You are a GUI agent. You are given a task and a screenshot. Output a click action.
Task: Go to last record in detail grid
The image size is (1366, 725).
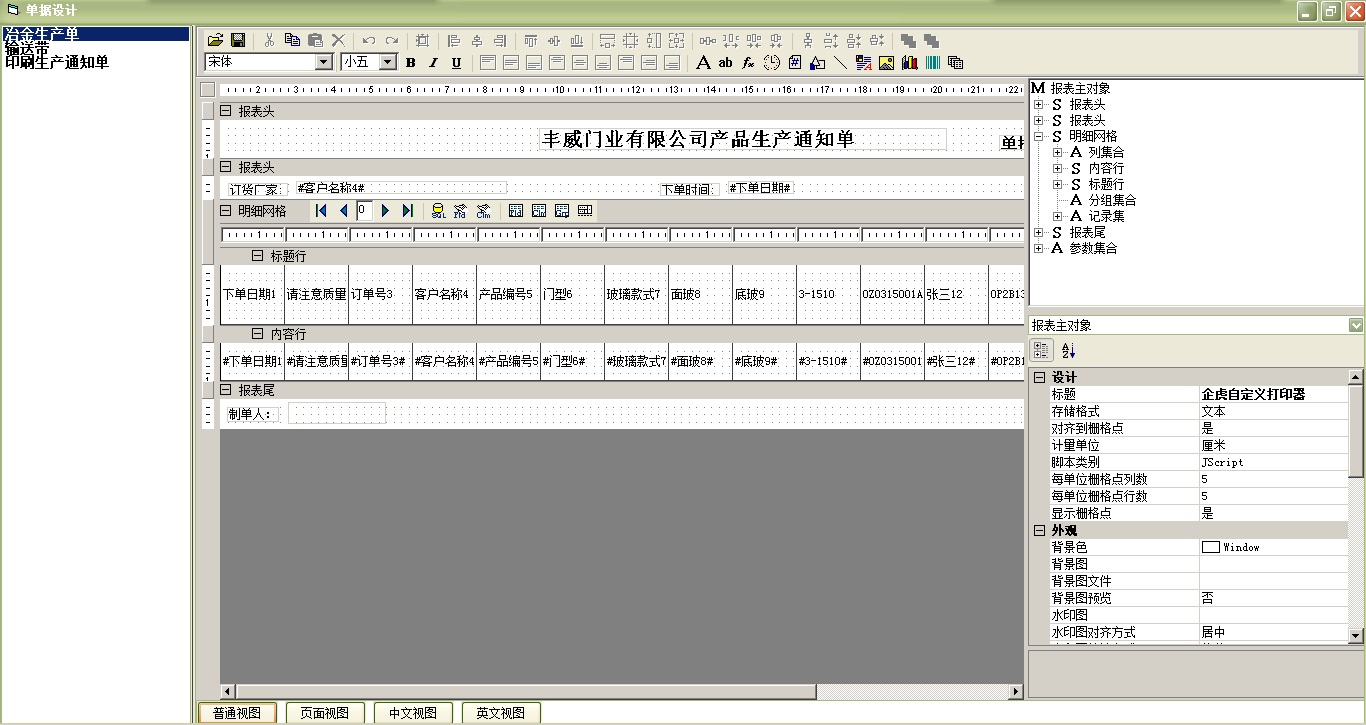pyautogui.click(x=407, y=210)
